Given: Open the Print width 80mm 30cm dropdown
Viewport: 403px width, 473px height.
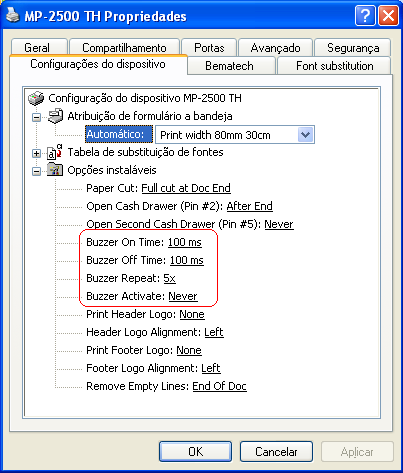Looking at the screenshot, I should click(x=305, y=135).
